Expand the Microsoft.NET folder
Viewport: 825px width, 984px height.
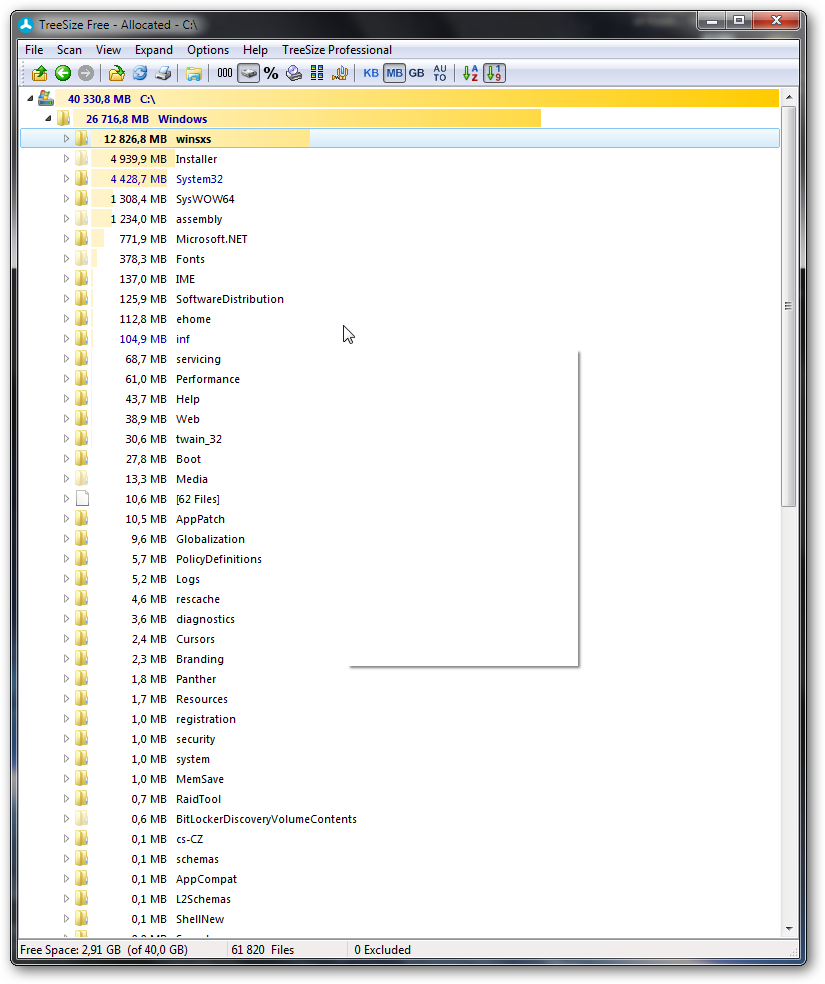(66, 238)
